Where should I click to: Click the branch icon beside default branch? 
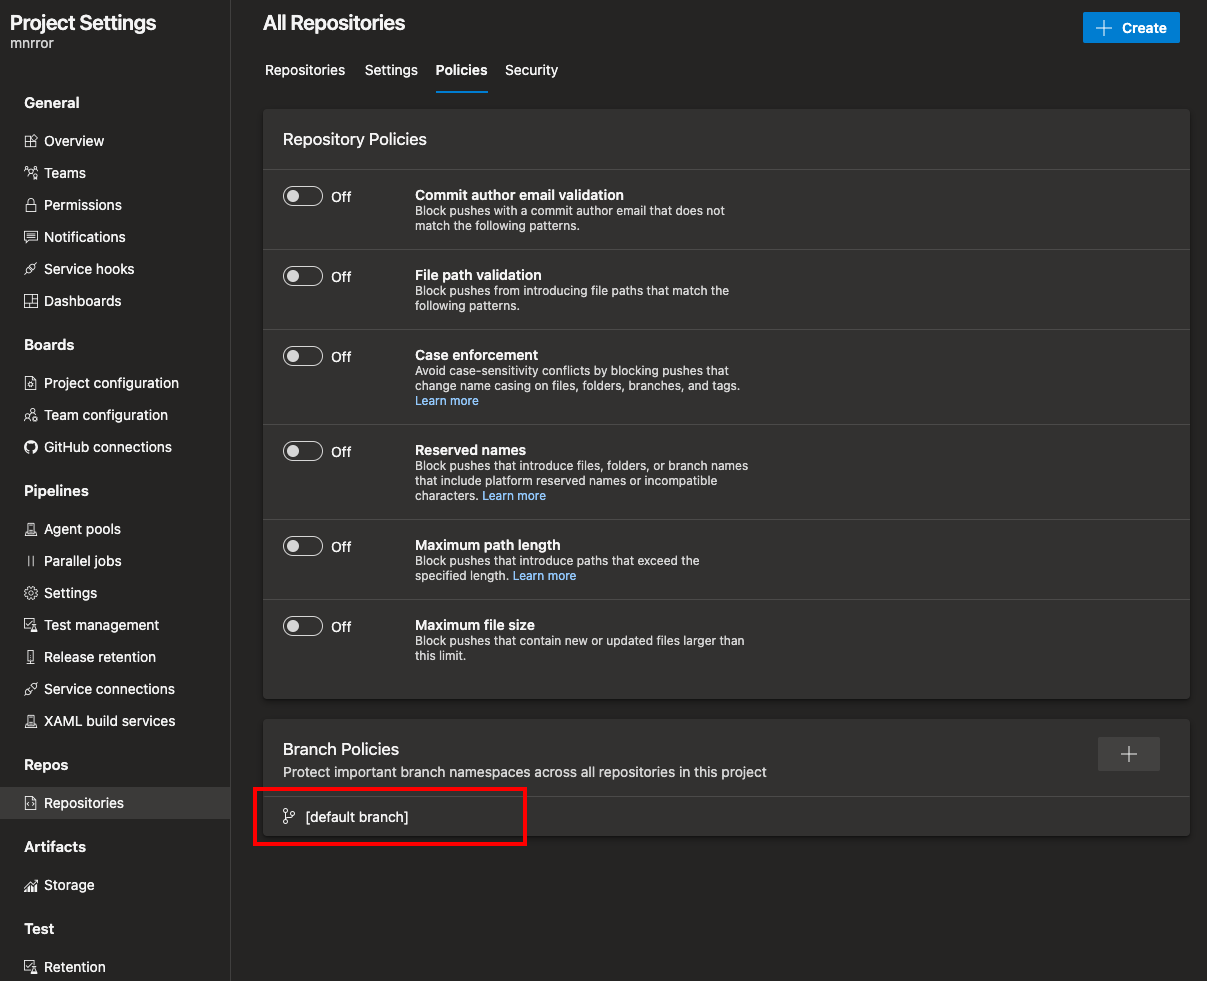(x=289, y=817)
